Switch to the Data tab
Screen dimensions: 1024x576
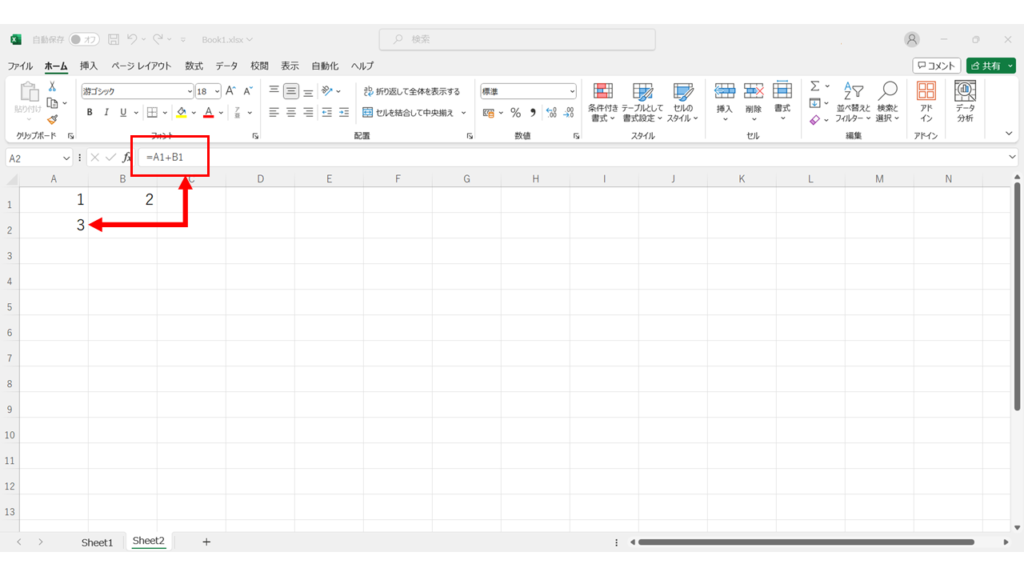click(x=227, y=66)
